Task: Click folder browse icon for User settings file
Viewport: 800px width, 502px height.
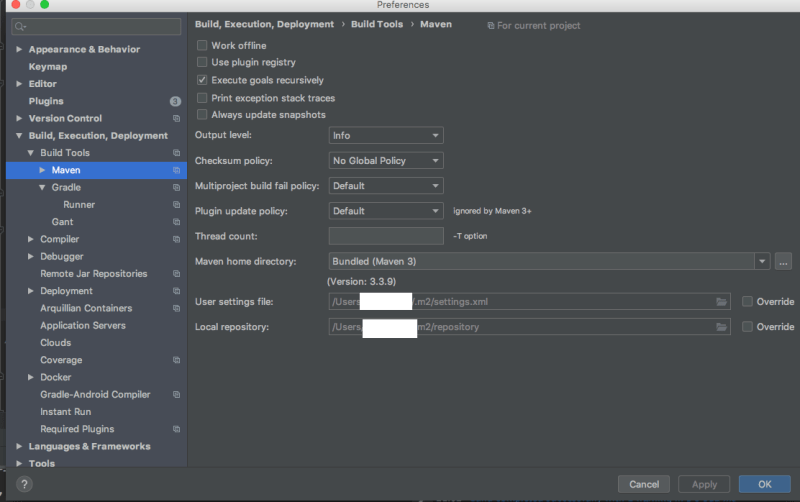Action: click(x=721, y=302)
